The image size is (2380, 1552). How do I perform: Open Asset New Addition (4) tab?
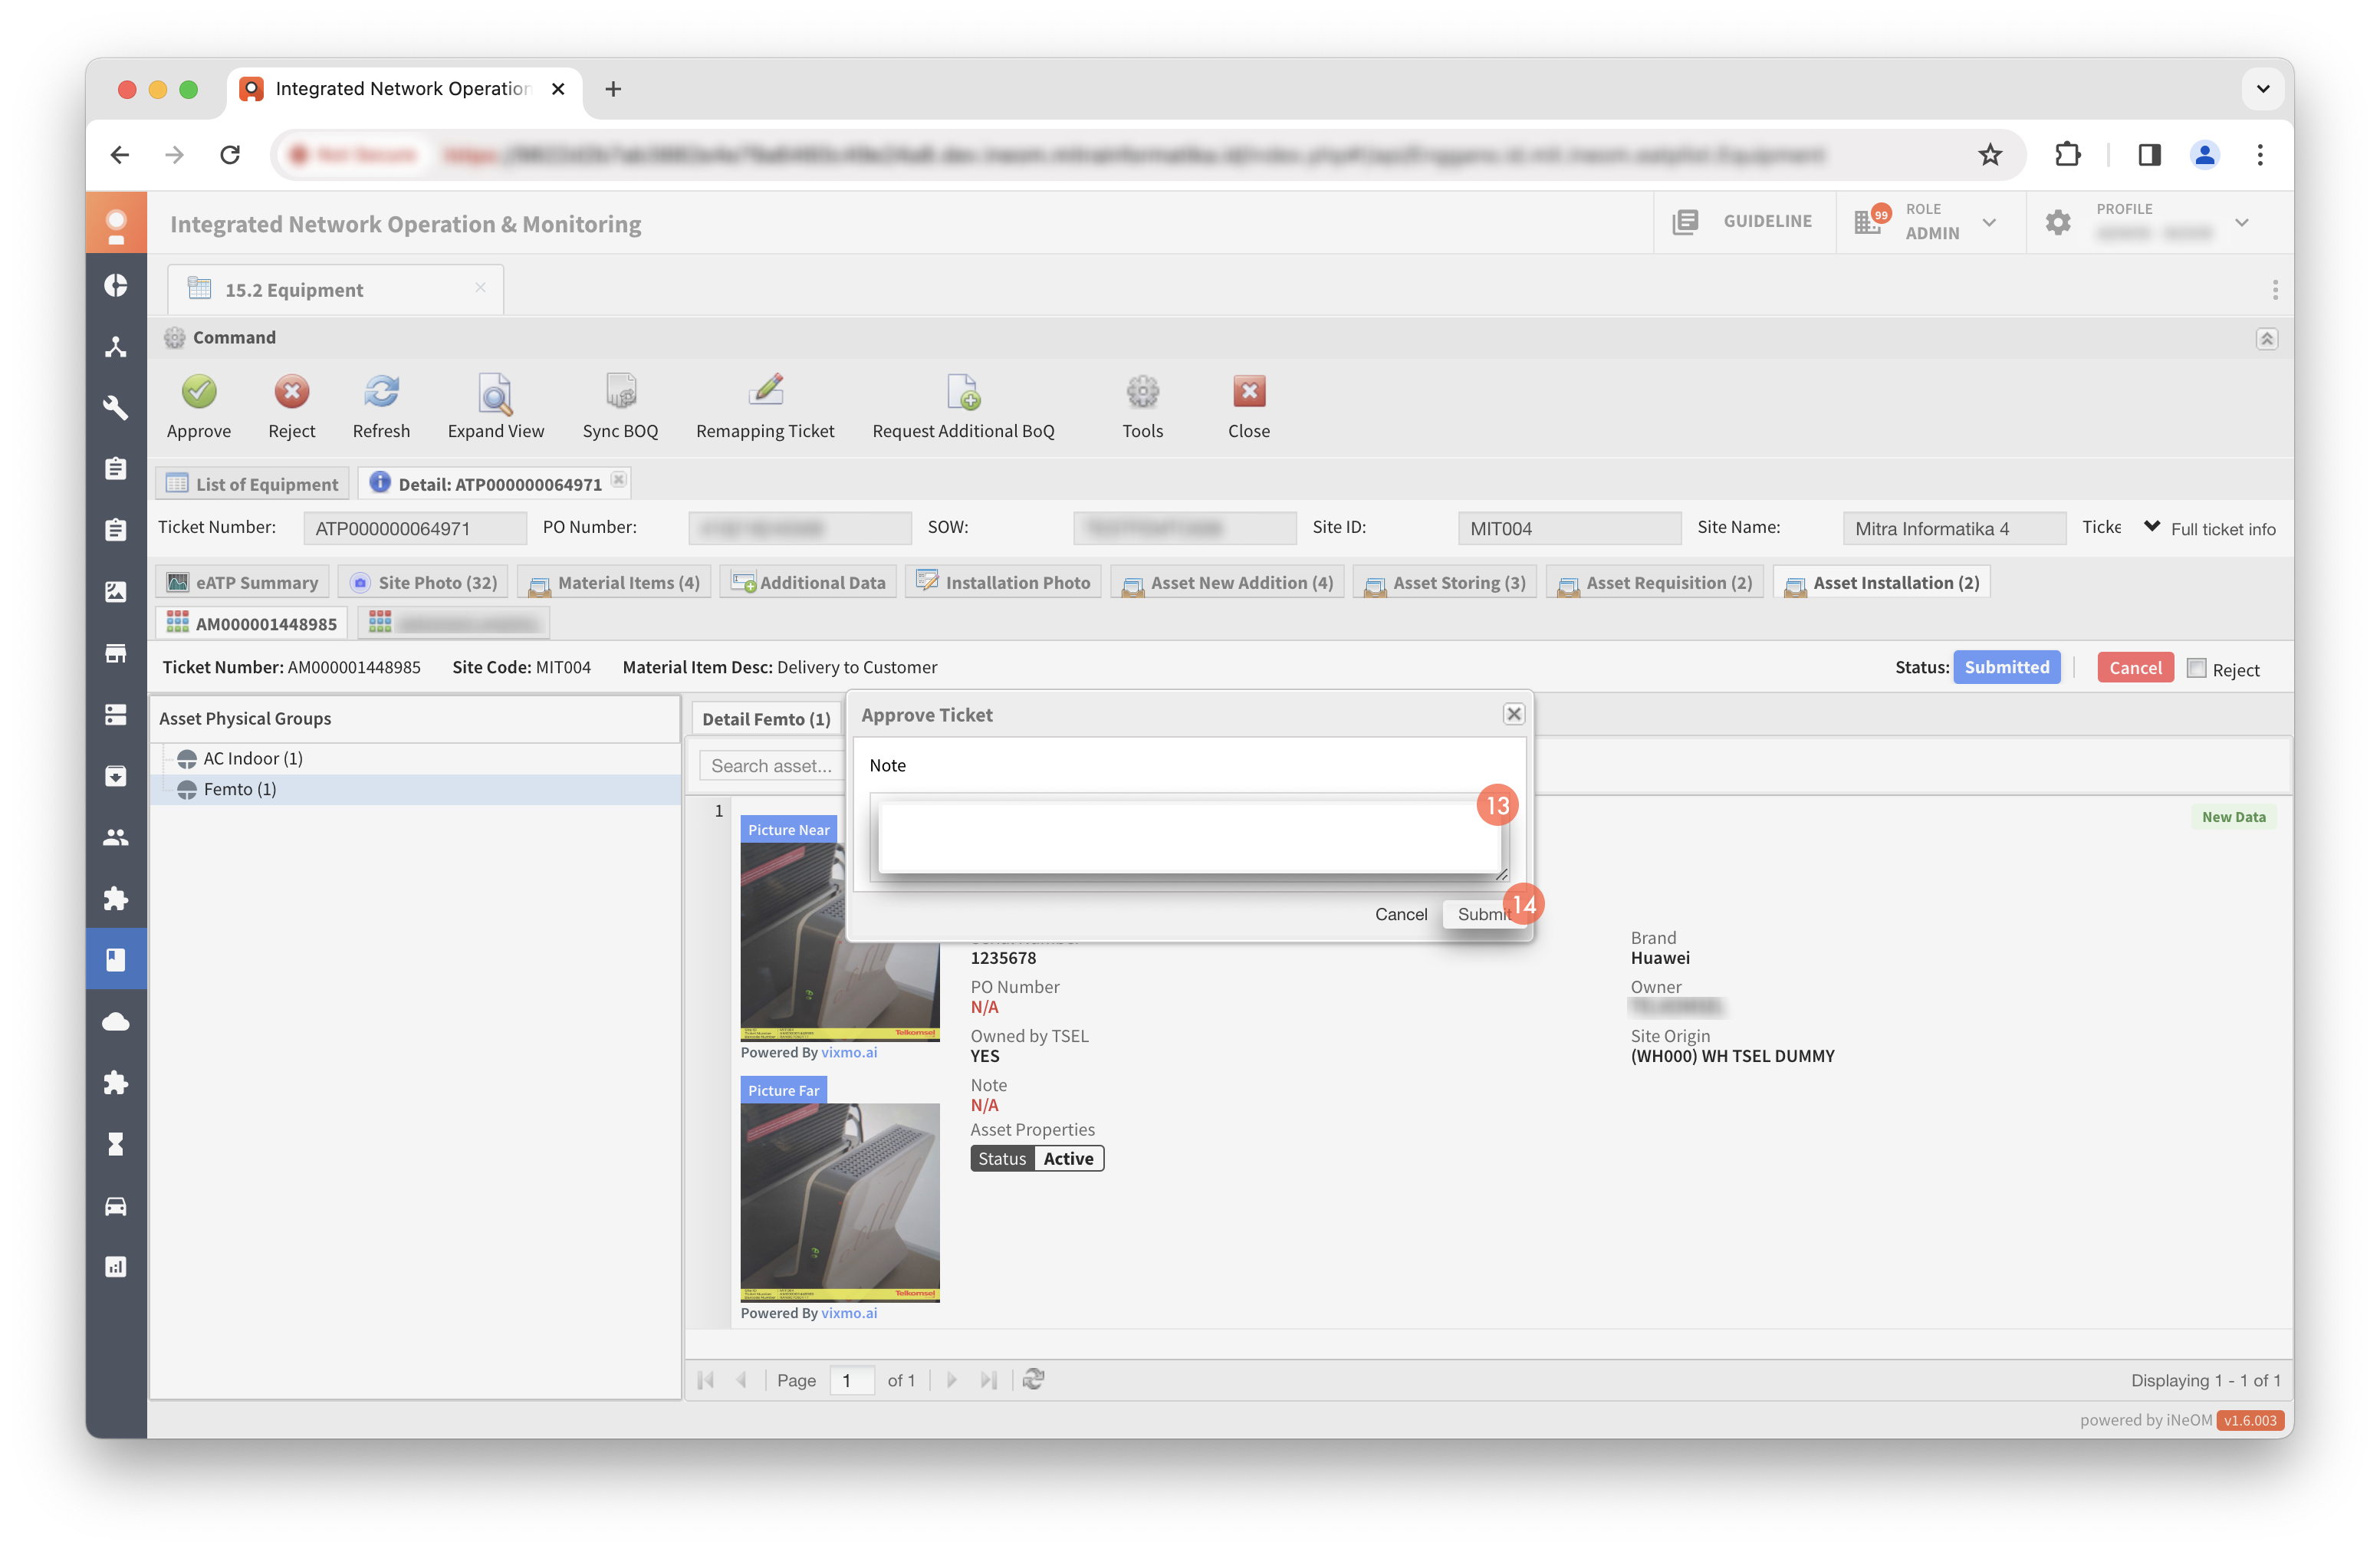[x=1227, y=582]
